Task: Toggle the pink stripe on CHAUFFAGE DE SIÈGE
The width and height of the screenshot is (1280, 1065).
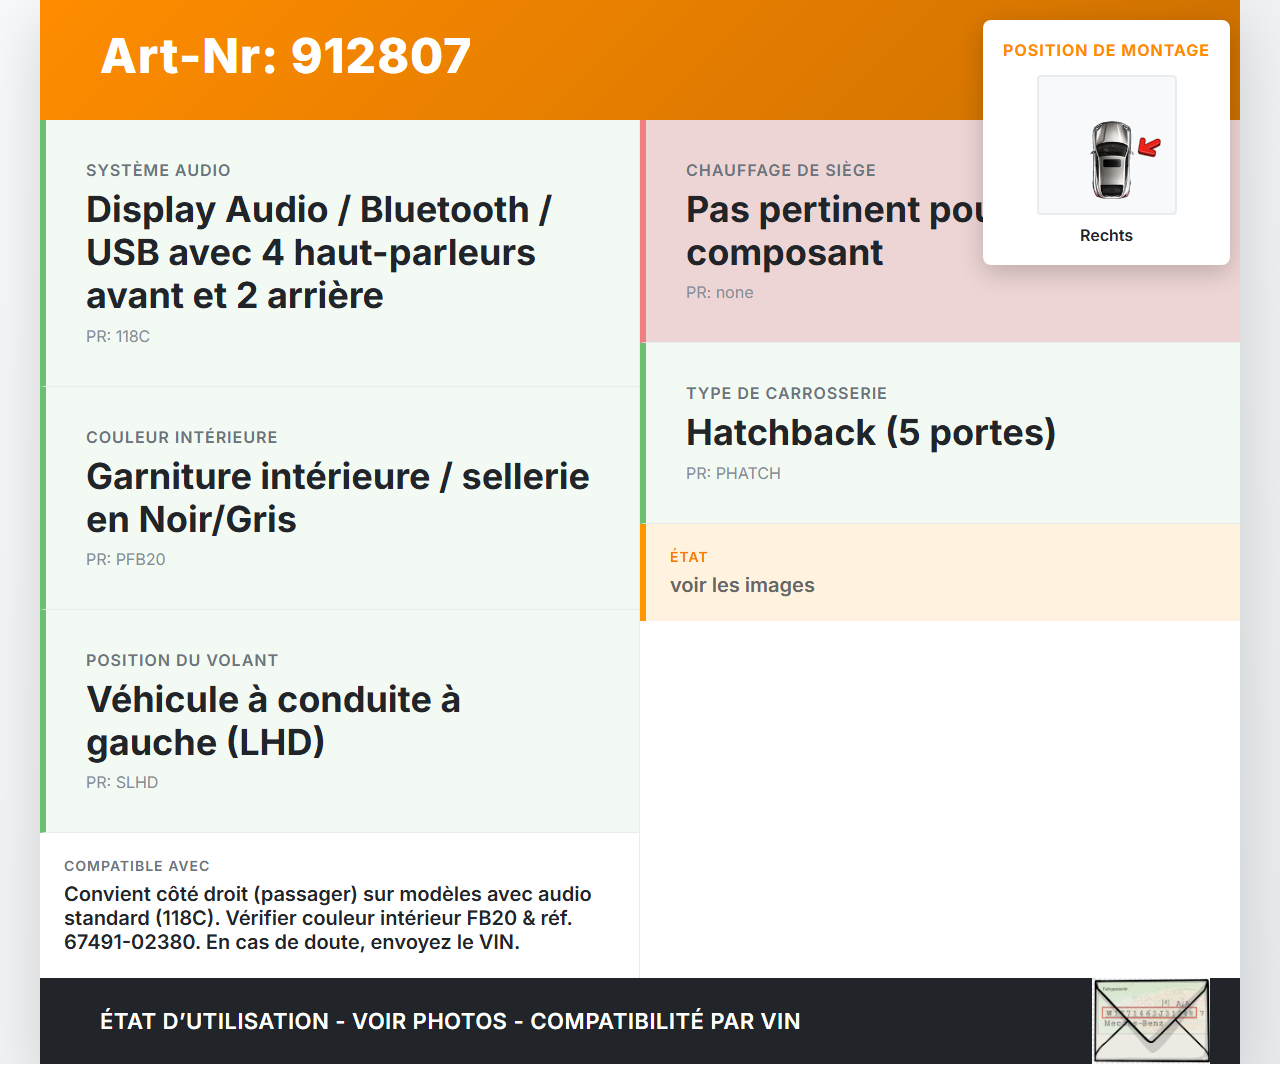Action: [x=644, y=230]
